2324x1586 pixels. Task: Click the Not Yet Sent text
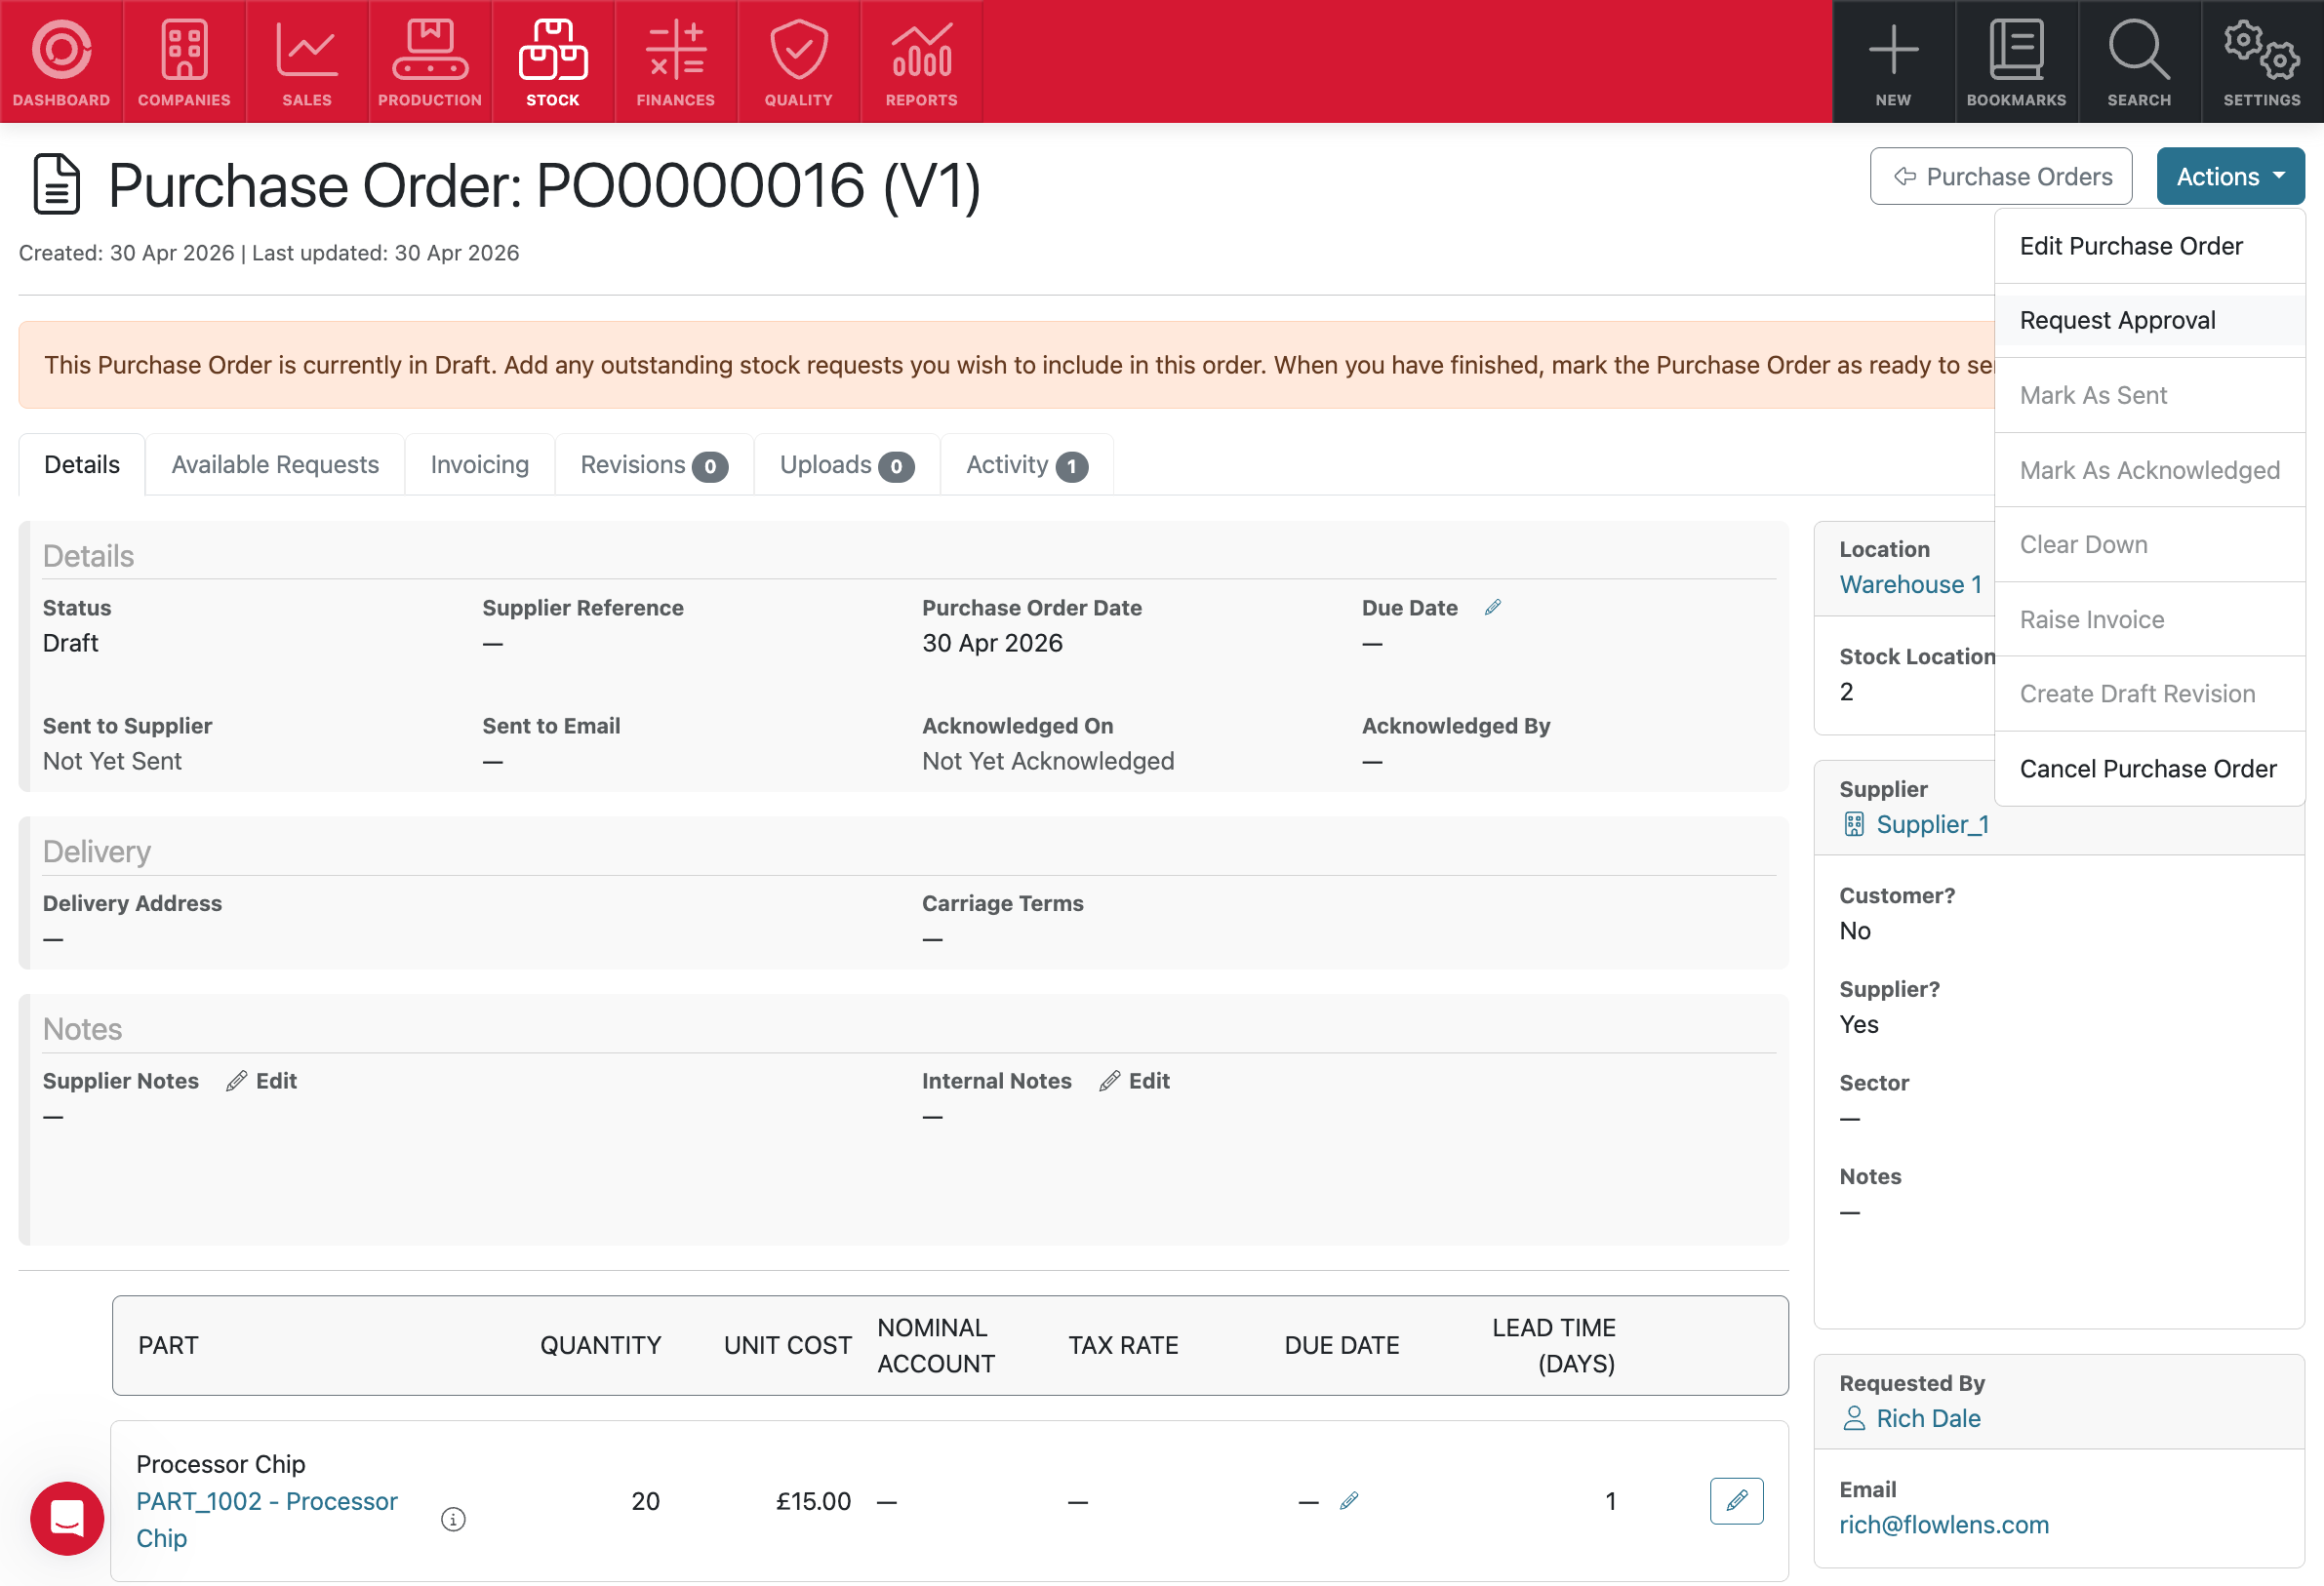112,761
